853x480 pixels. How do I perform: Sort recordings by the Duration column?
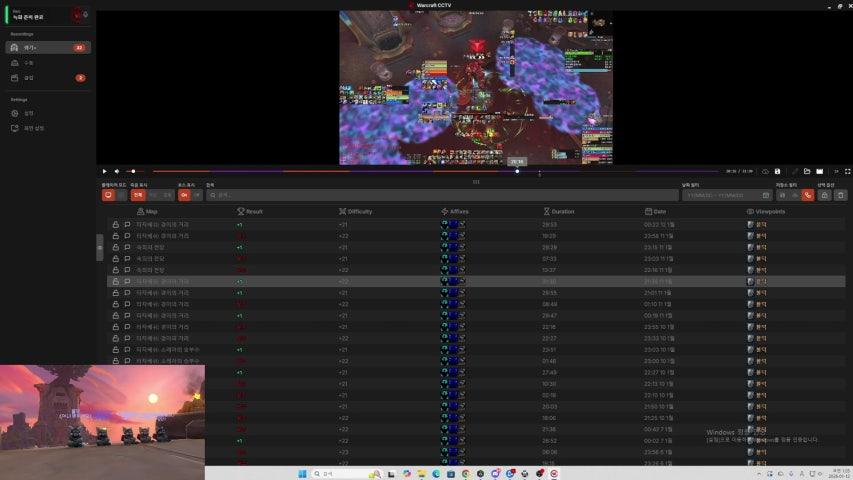pos(559,211)
